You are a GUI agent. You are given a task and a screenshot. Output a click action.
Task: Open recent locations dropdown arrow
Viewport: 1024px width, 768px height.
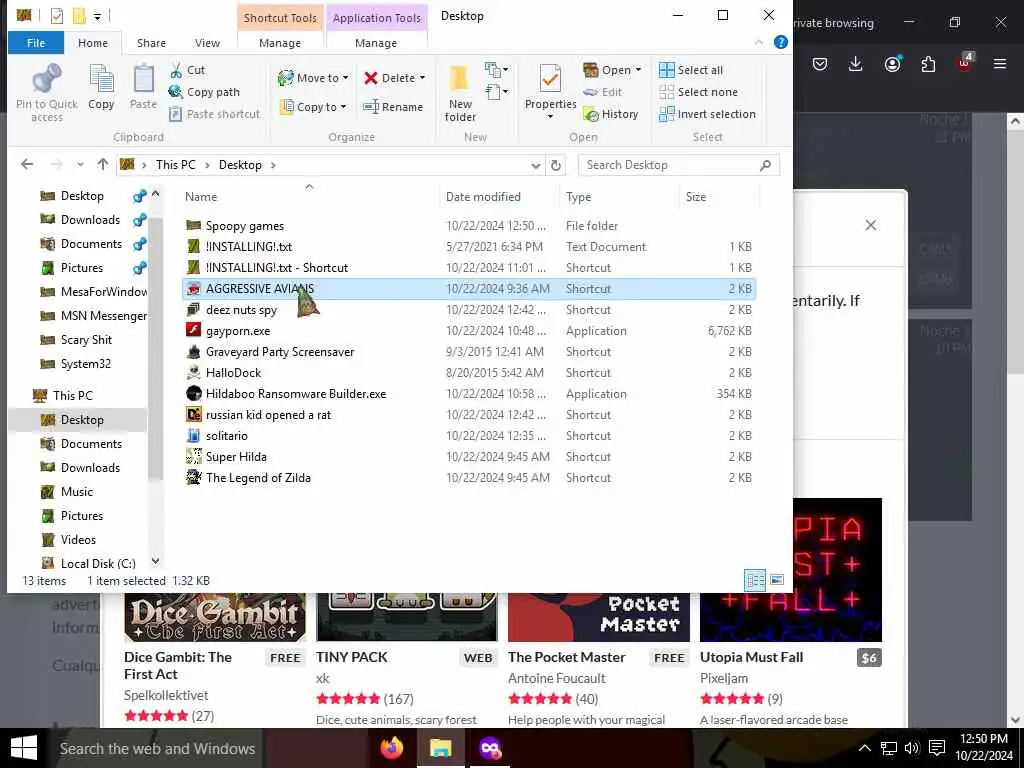[80, 165]
